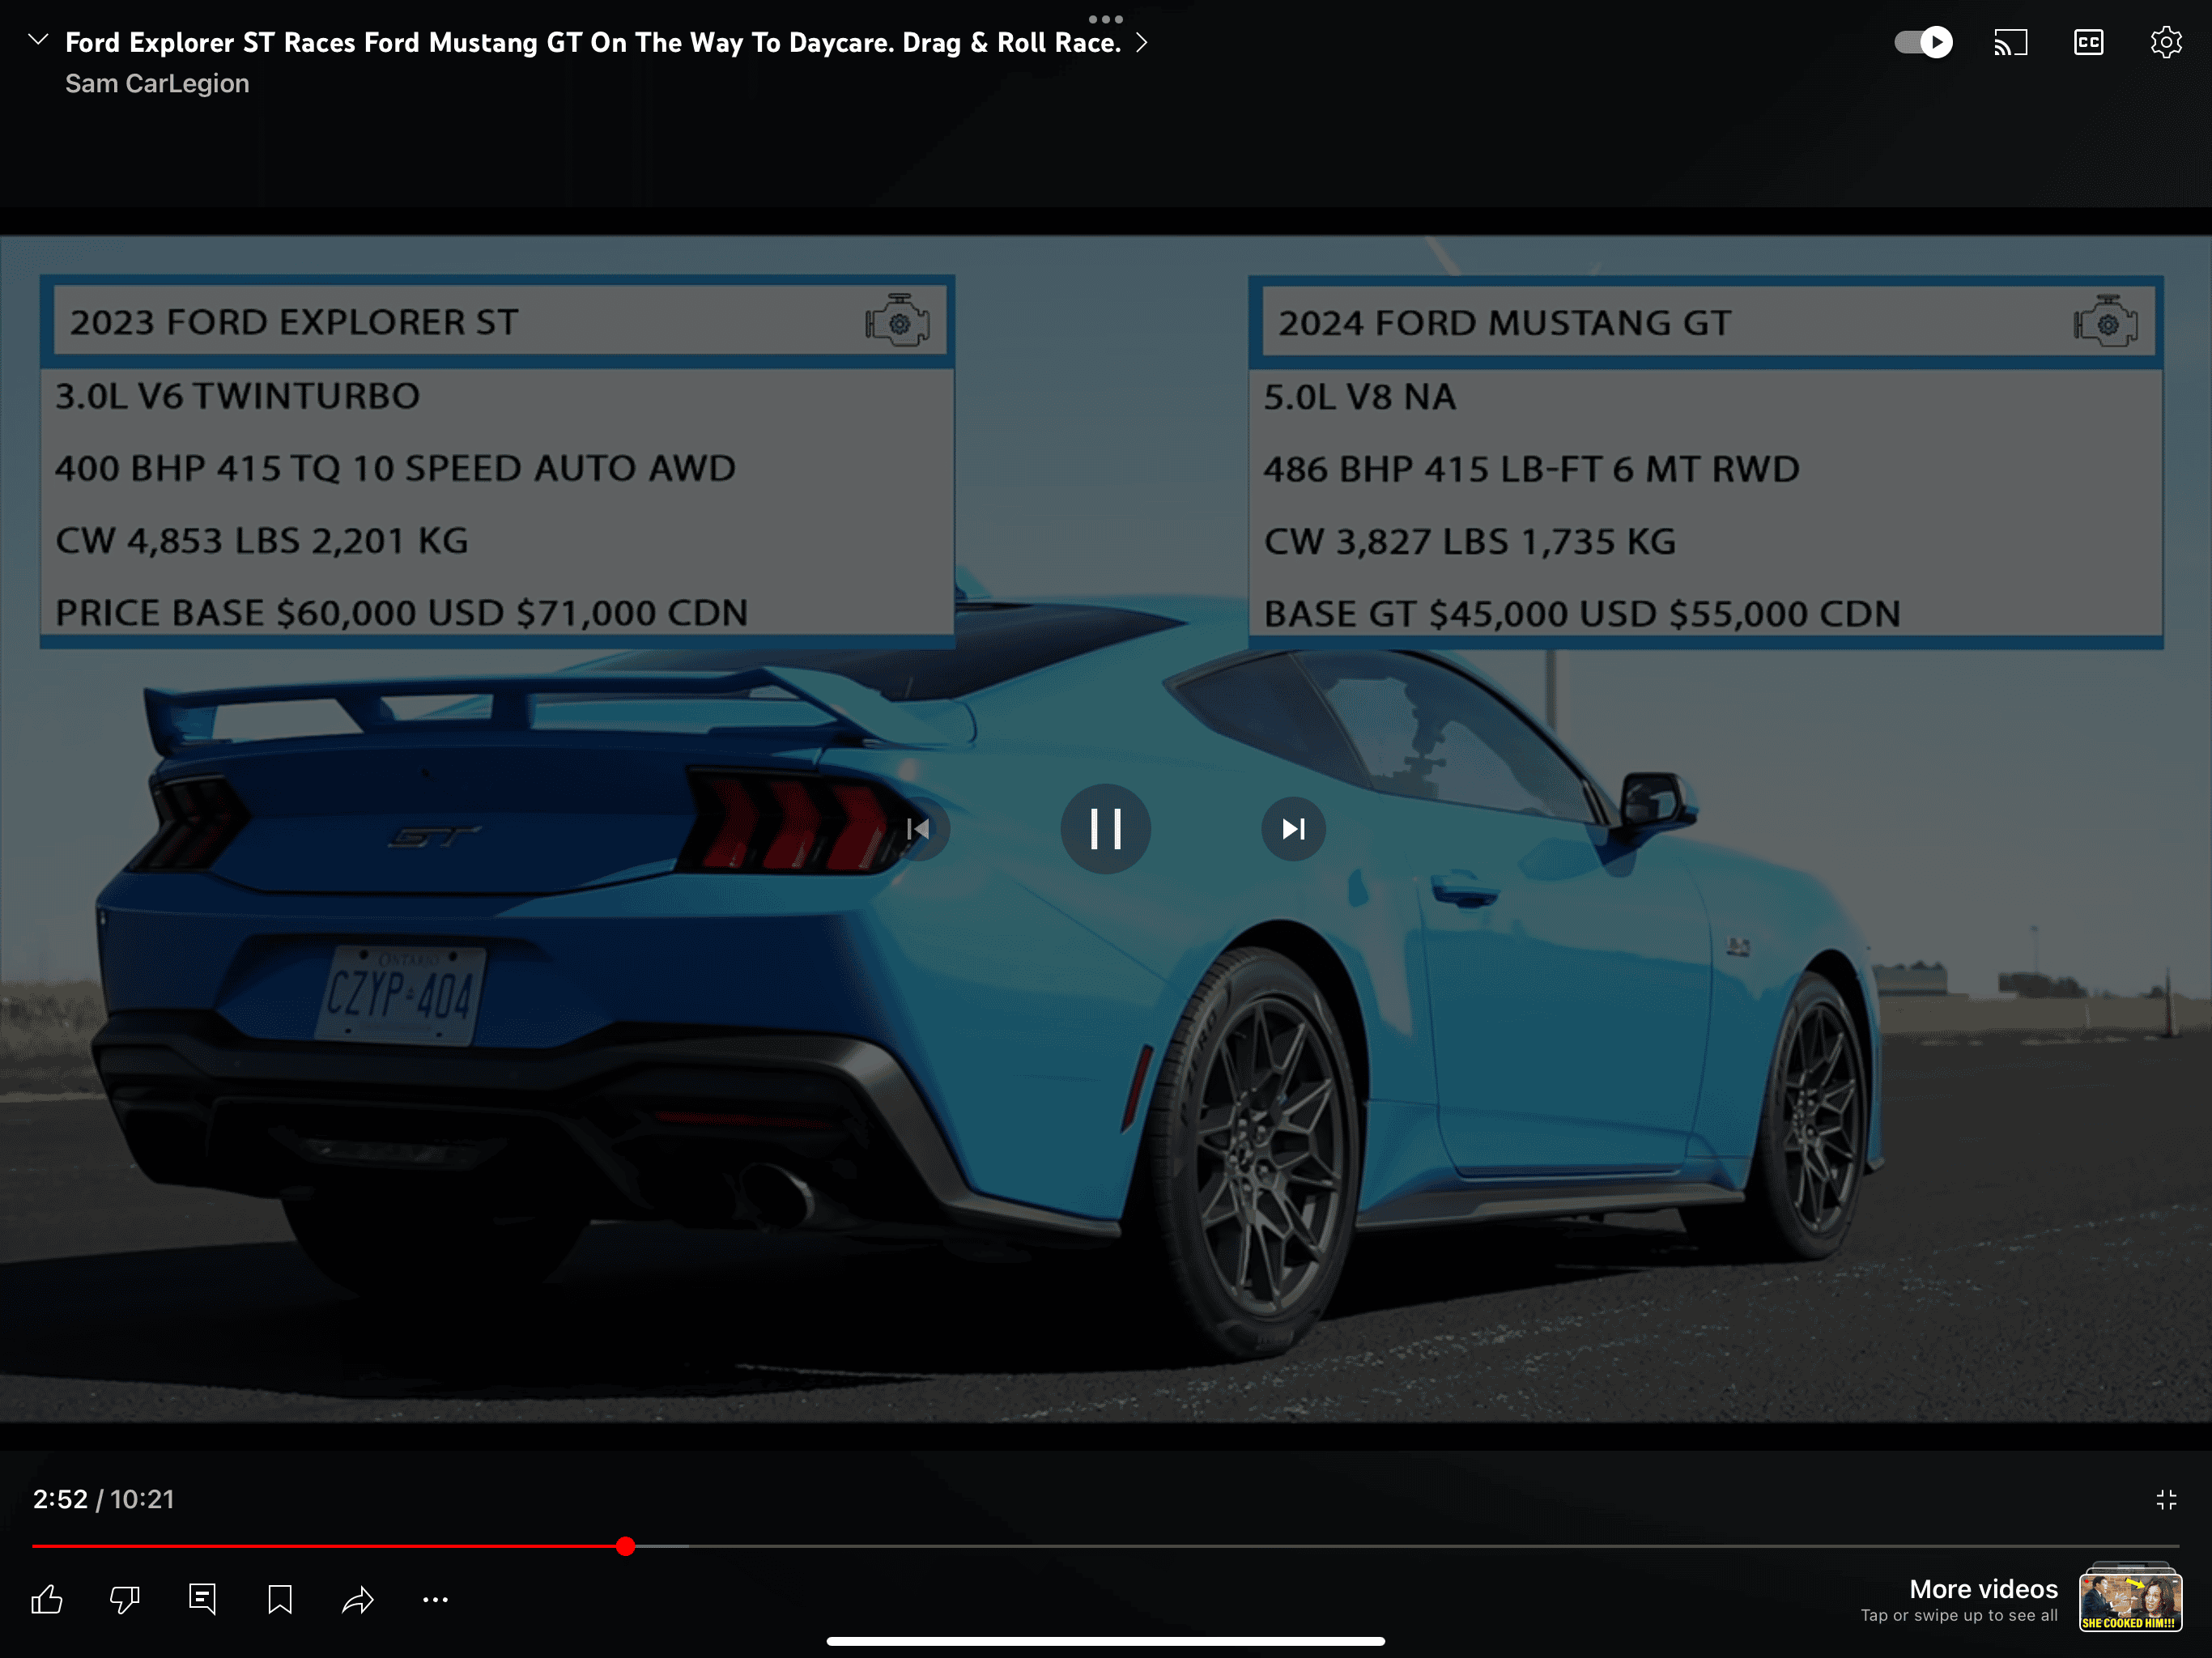Screen dimensions: 2212x1658
Task: Dislike the video with thumbs down
Action: pos(125,1600)
